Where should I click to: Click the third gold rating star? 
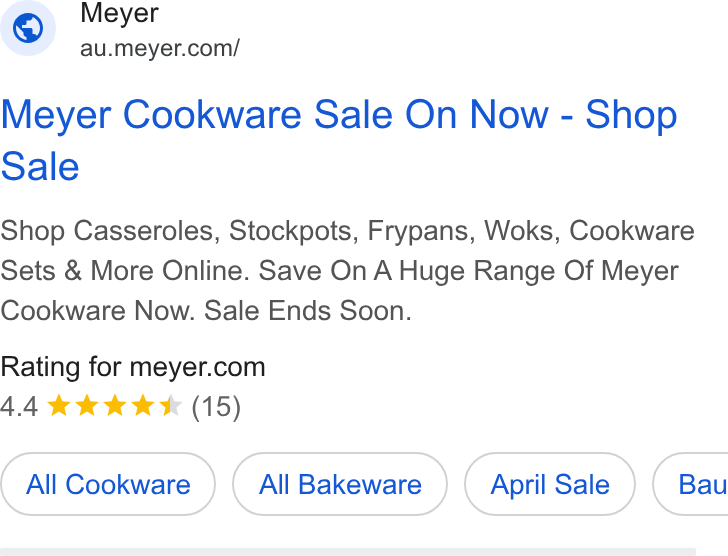click(x=115, y=405)
